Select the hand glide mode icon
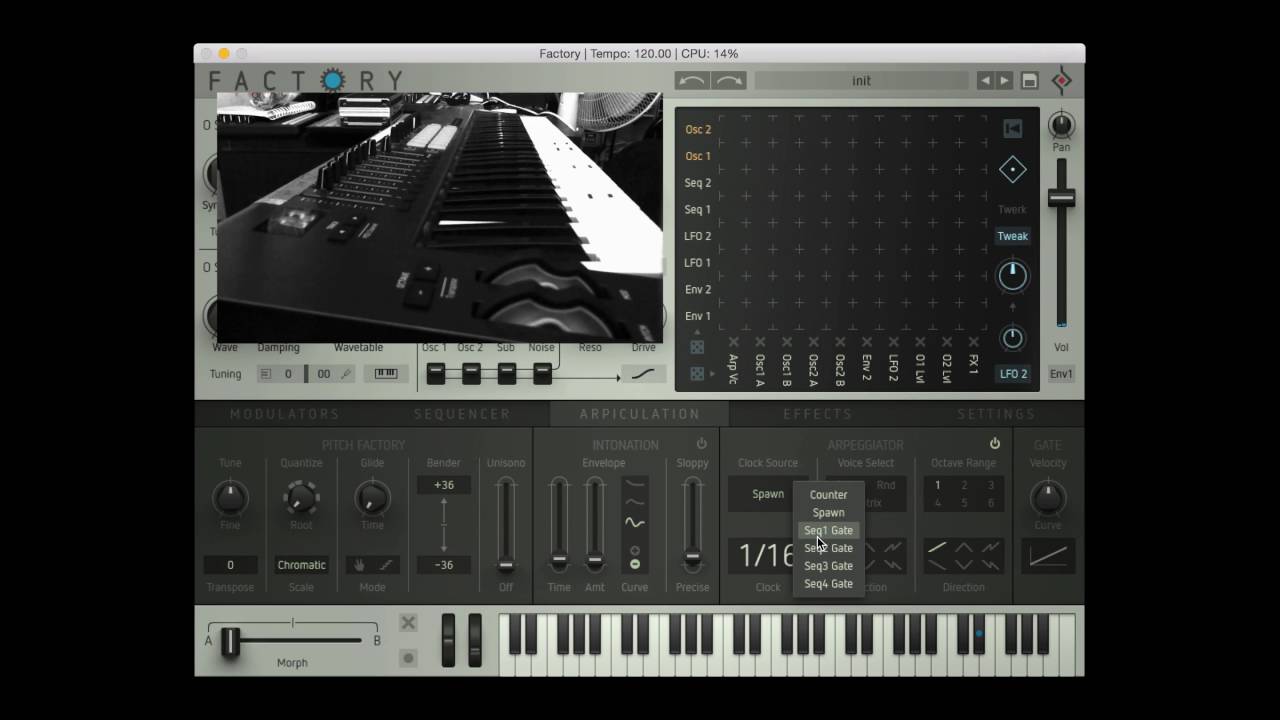The width and height of the screenshot is (1280, 720). [359, 565]
